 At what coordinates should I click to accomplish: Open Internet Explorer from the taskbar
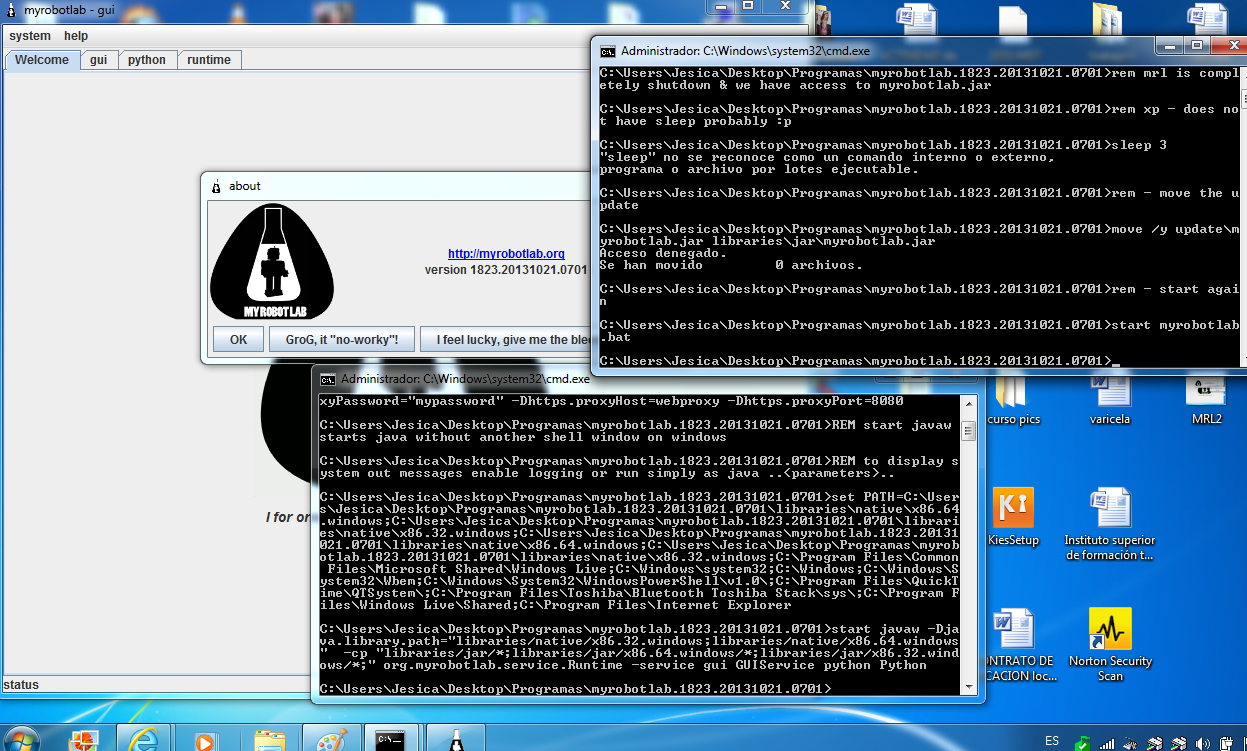(x=145, y=739)
